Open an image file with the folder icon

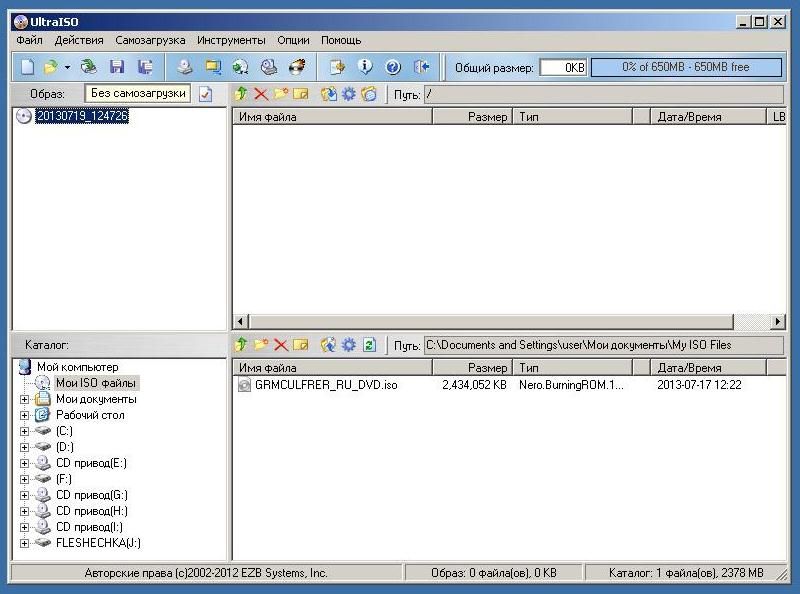51,67
